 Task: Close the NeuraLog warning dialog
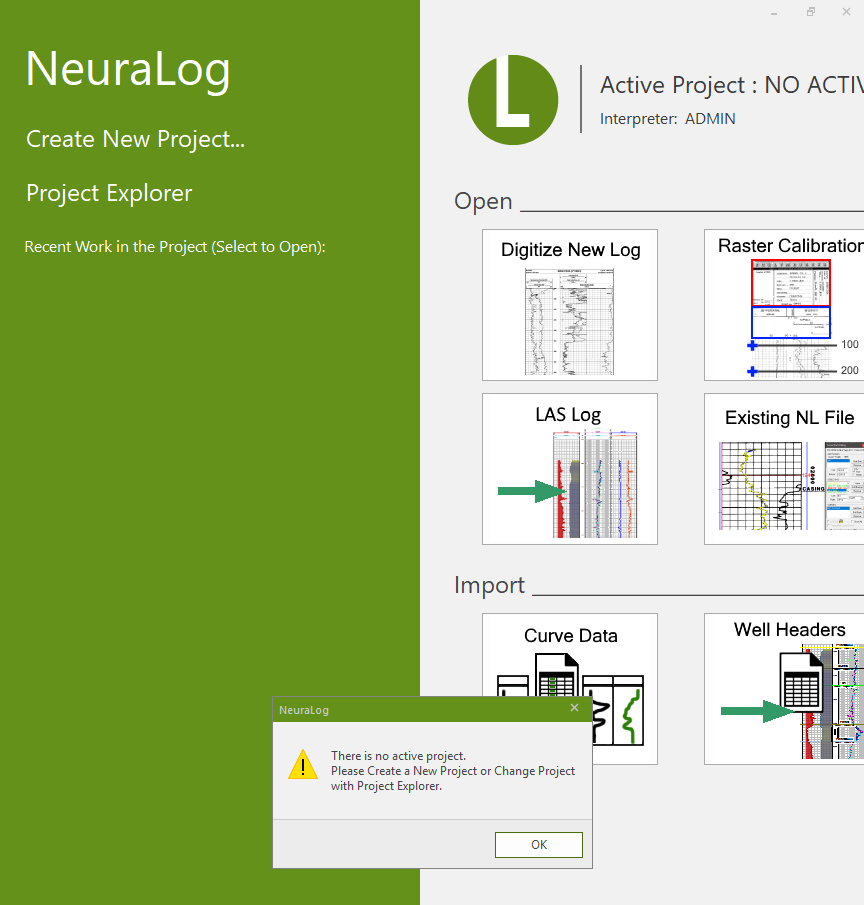point(574,708)
